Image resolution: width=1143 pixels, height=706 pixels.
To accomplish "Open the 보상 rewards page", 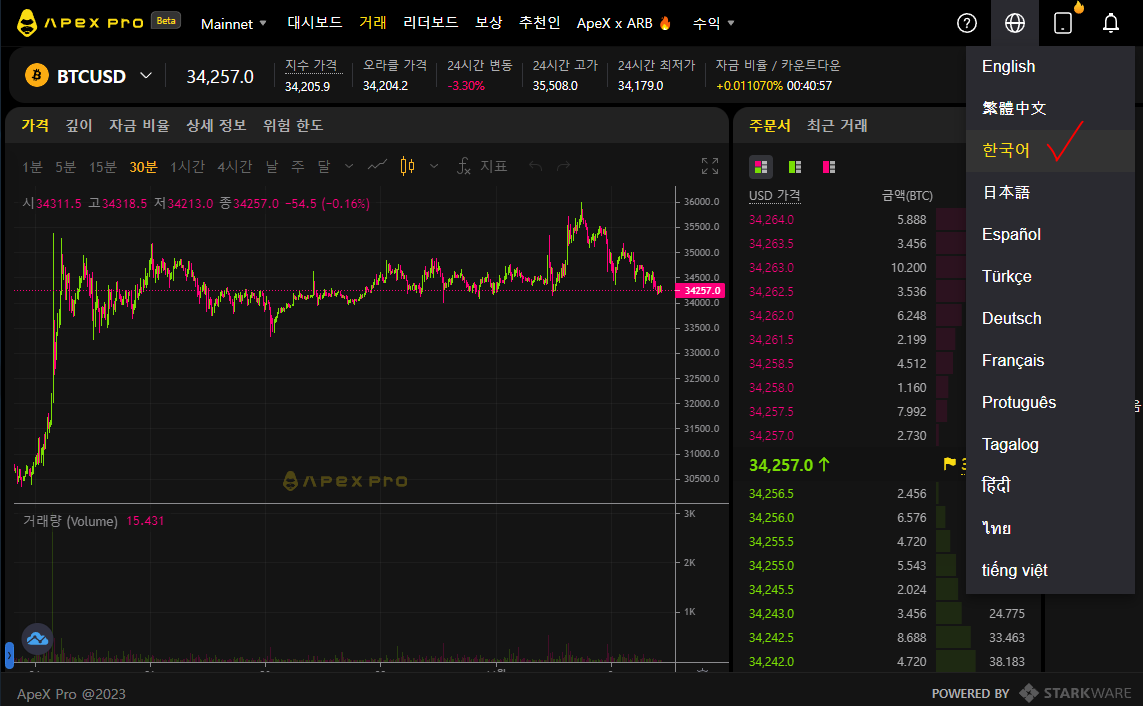I will (488, 23).
